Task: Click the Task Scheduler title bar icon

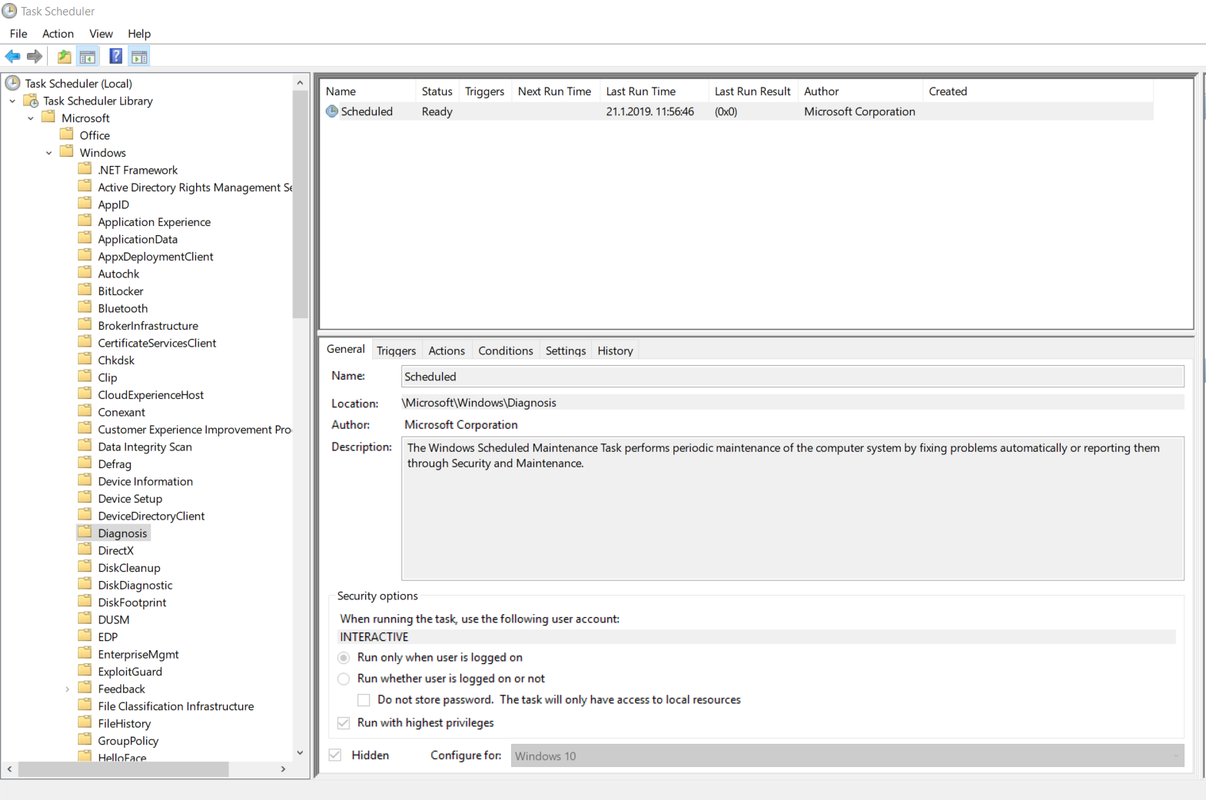Action: 9,11
